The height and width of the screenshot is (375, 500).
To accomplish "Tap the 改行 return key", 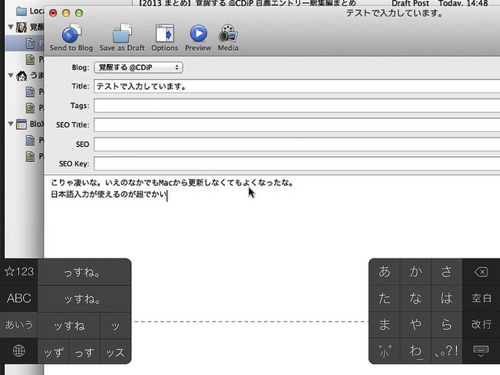I will coord(481,324).
